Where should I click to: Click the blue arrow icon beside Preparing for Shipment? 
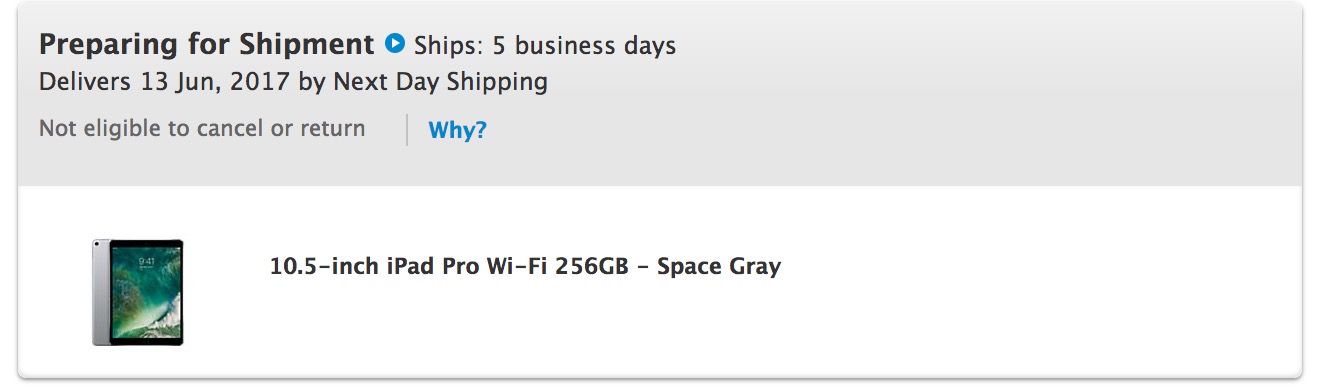pyautogui.click(x=395, y=44)
